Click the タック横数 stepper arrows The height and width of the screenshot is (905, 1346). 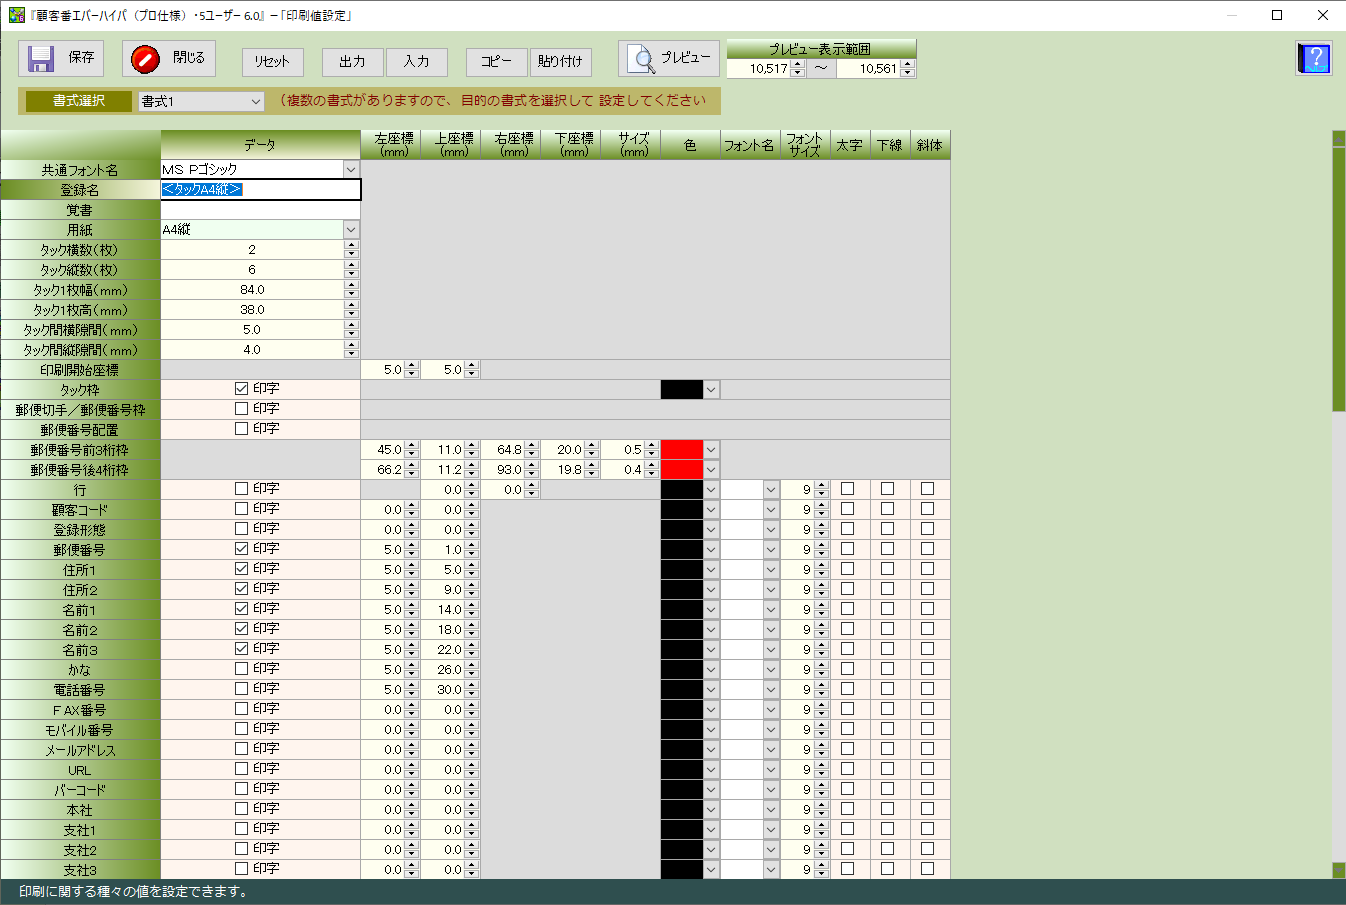(351, 250)
